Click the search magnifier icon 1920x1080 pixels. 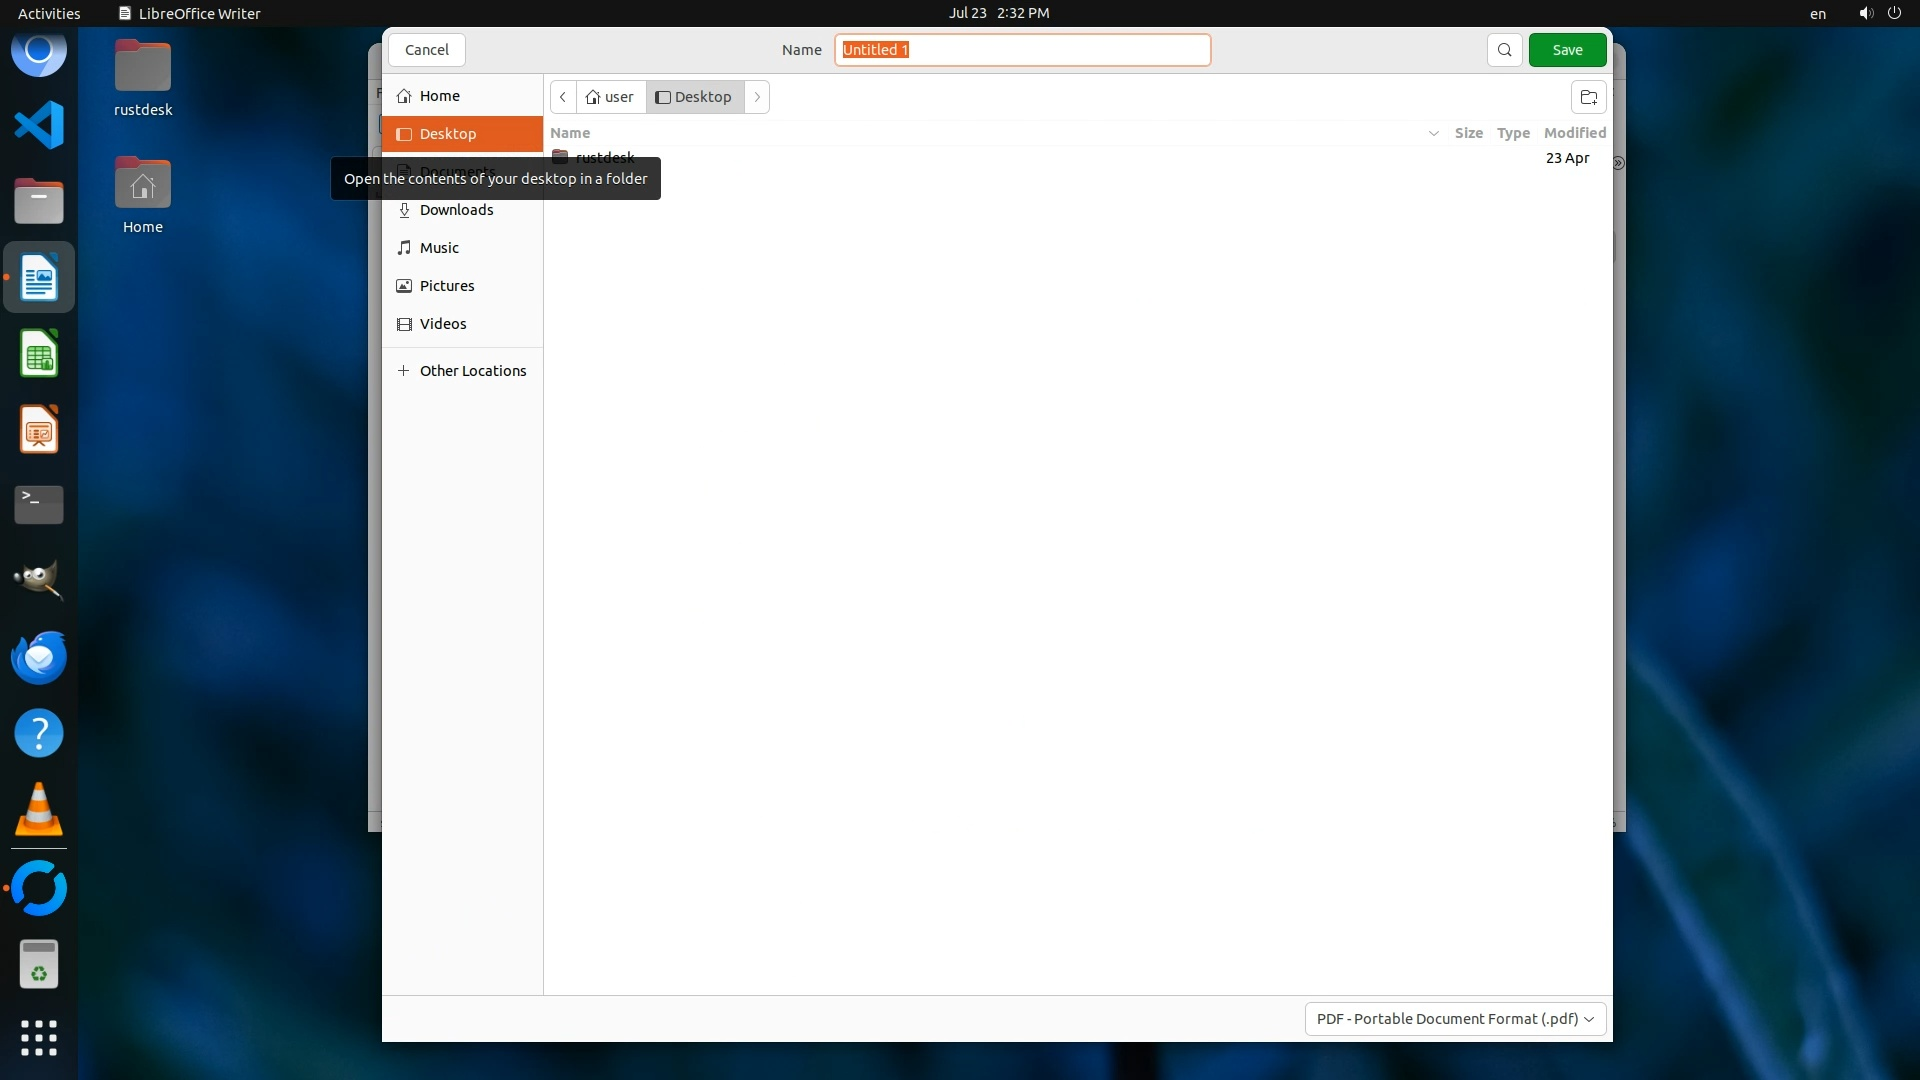tap(1504, 50)
